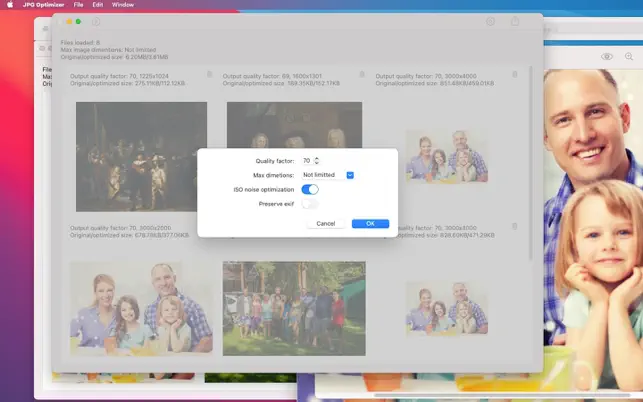Select the large family photo thumbnail

coord(141,308)
